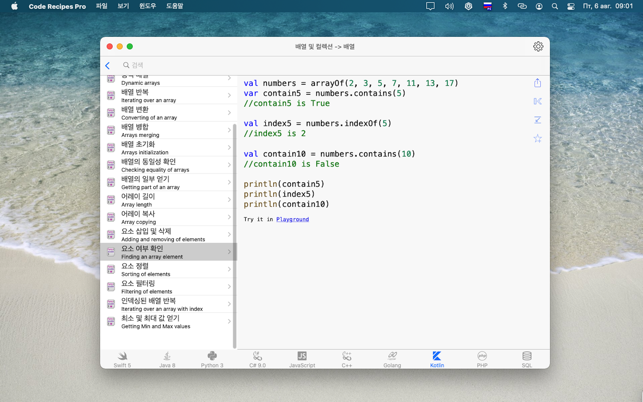Click the Russian flag input source icon

[487, 6]
